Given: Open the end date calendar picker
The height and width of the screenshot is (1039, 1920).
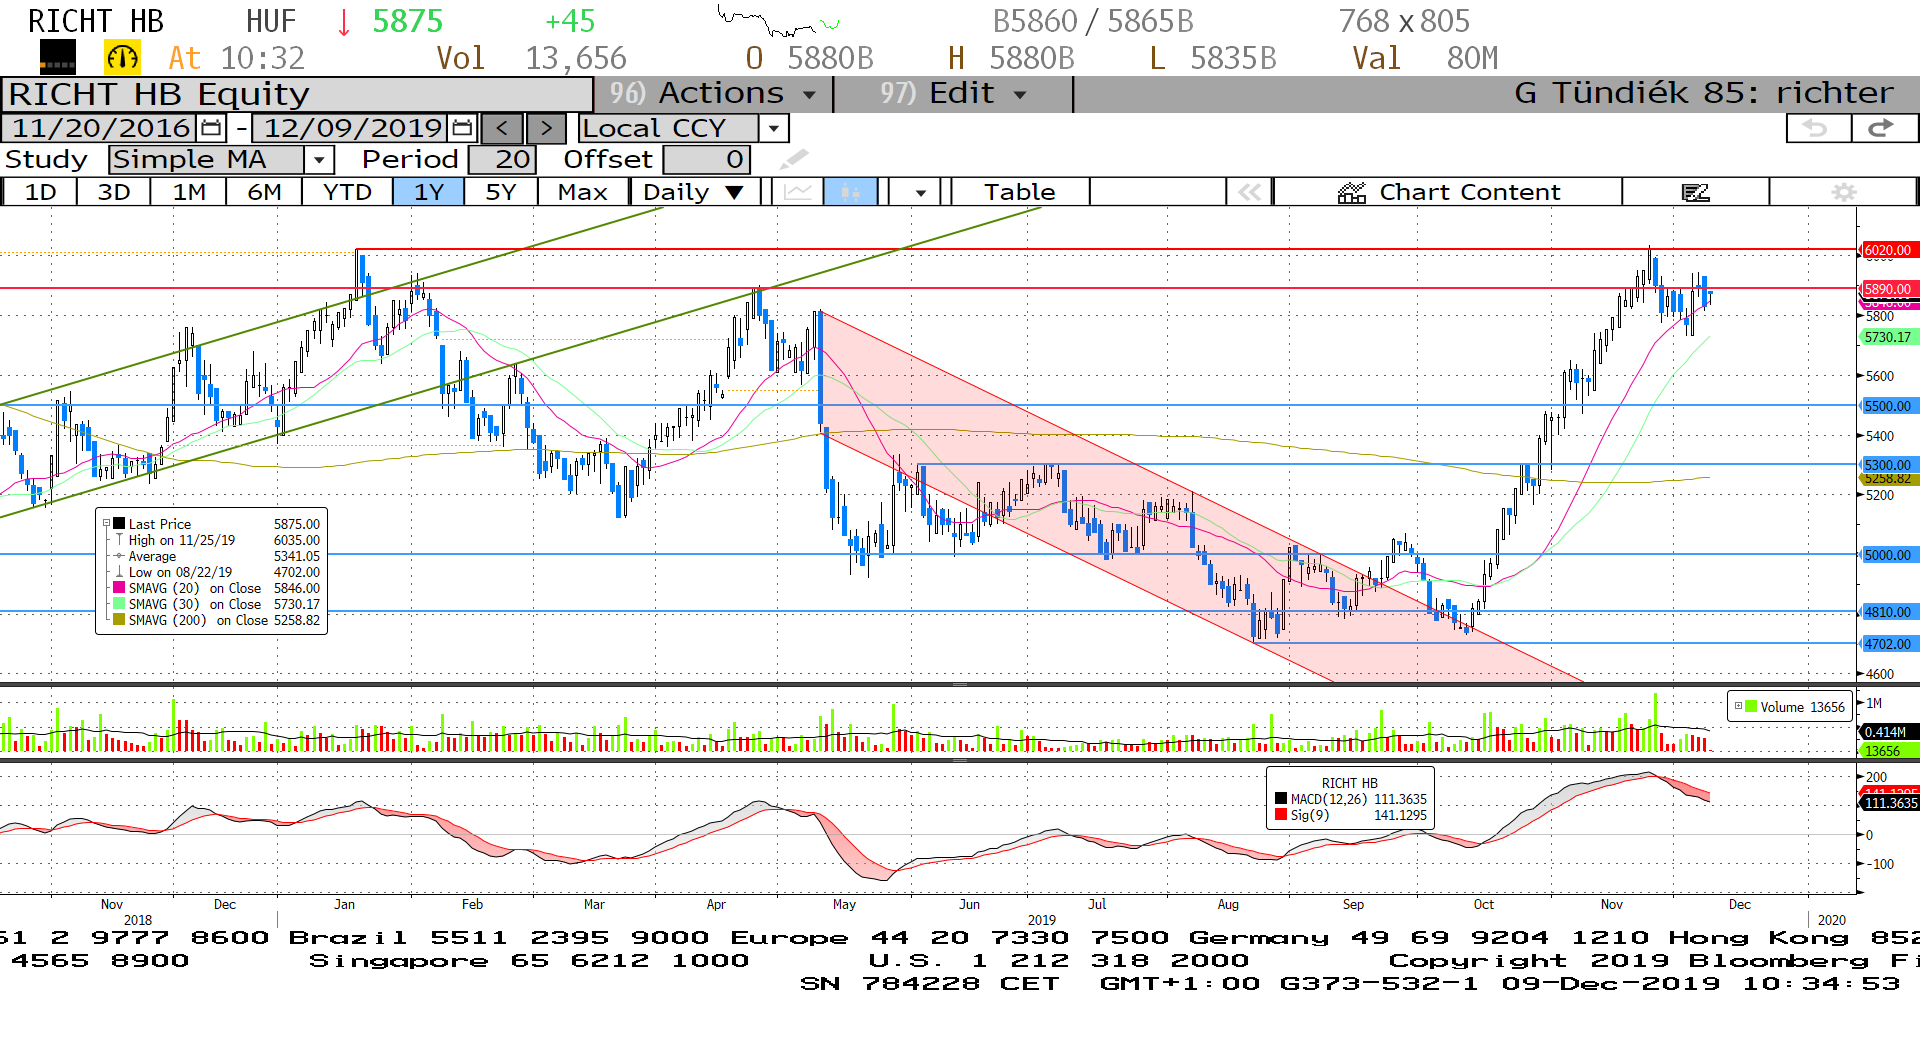Looking at the screenshot, I should pos(462,128).
